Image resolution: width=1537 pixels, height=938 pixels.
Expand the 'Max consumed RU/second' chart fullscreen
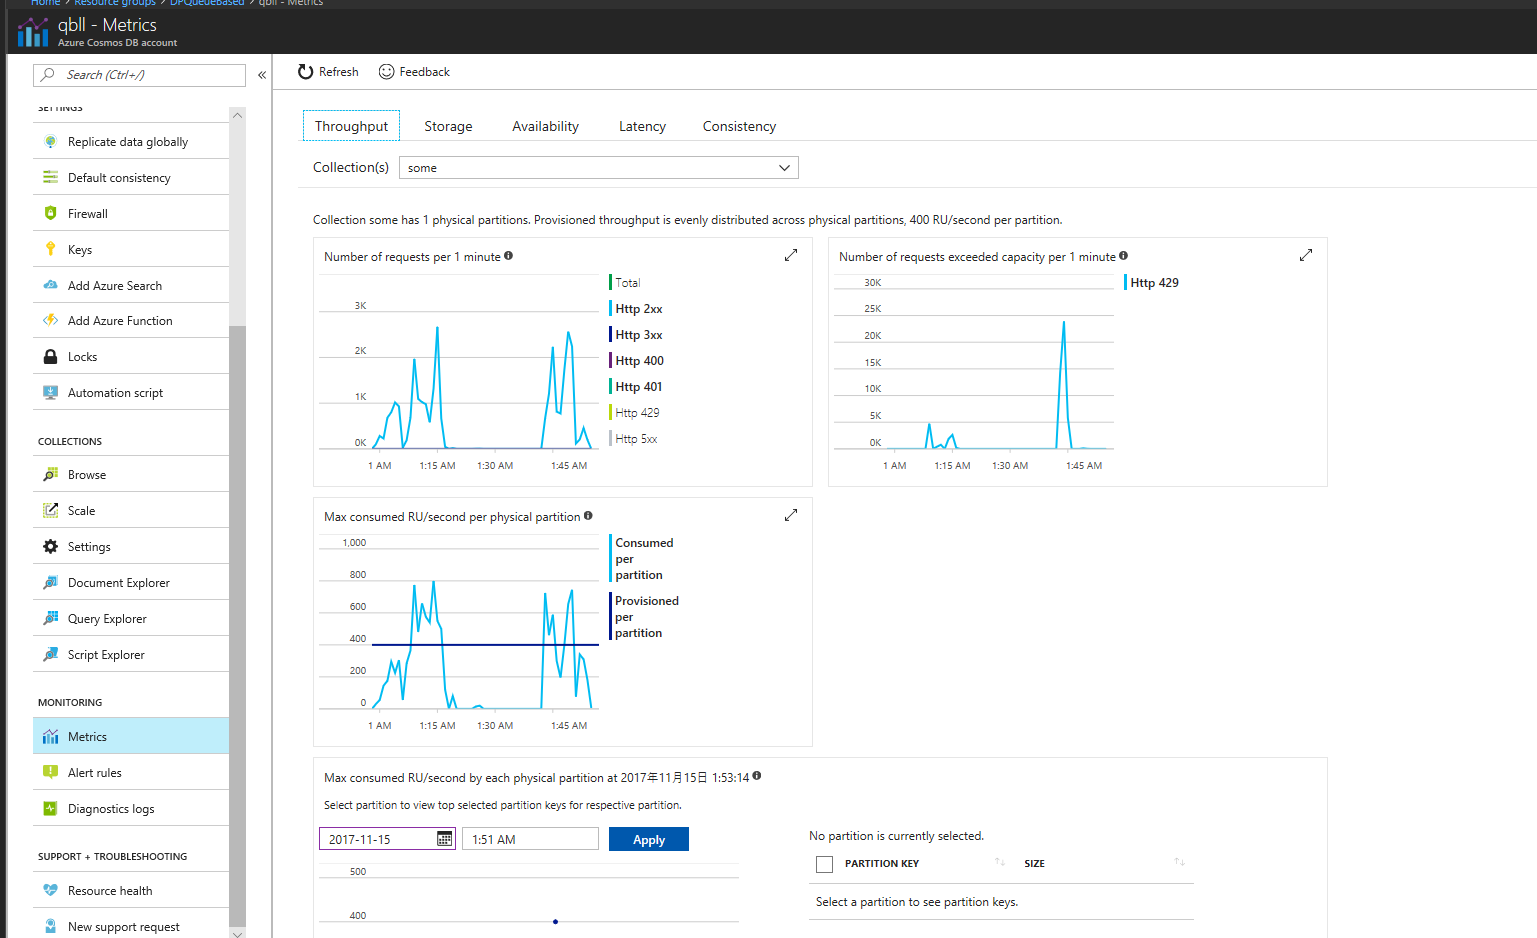790,514
